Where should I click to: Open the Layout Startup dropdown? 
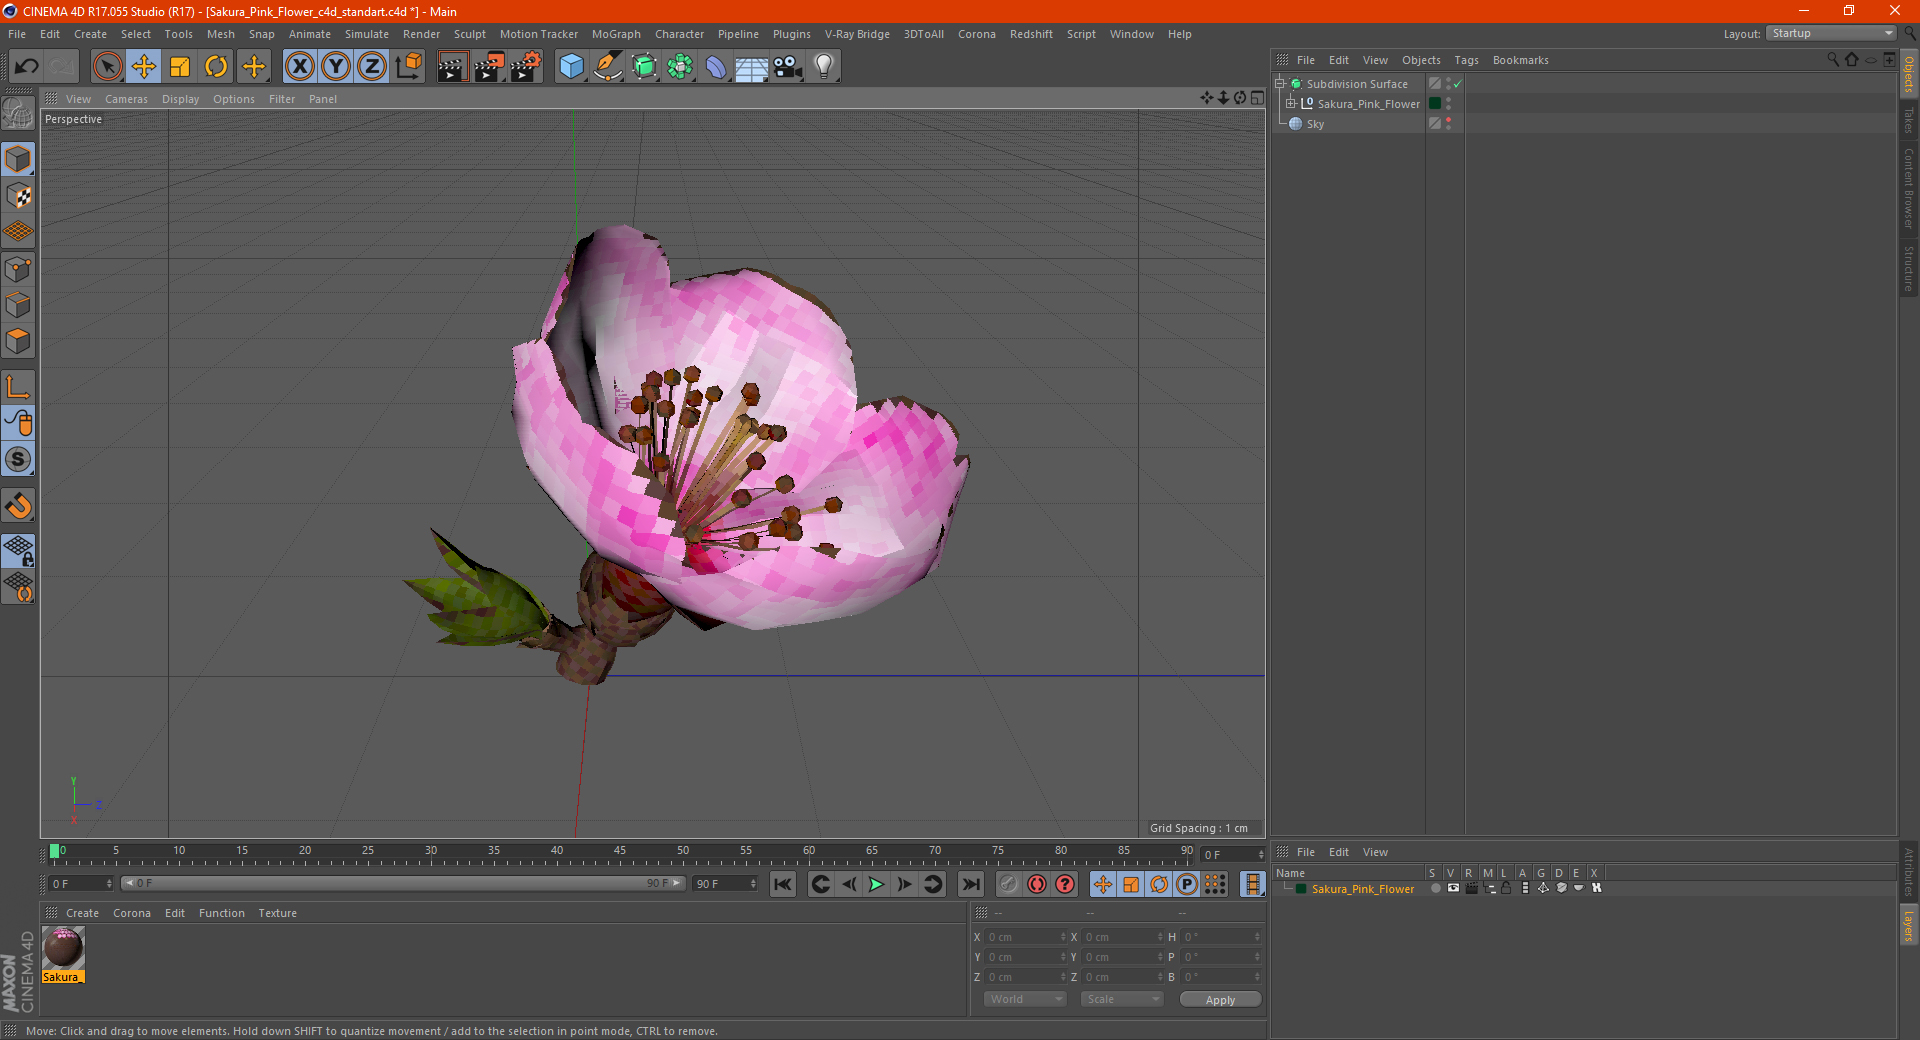pos(1831,33)
